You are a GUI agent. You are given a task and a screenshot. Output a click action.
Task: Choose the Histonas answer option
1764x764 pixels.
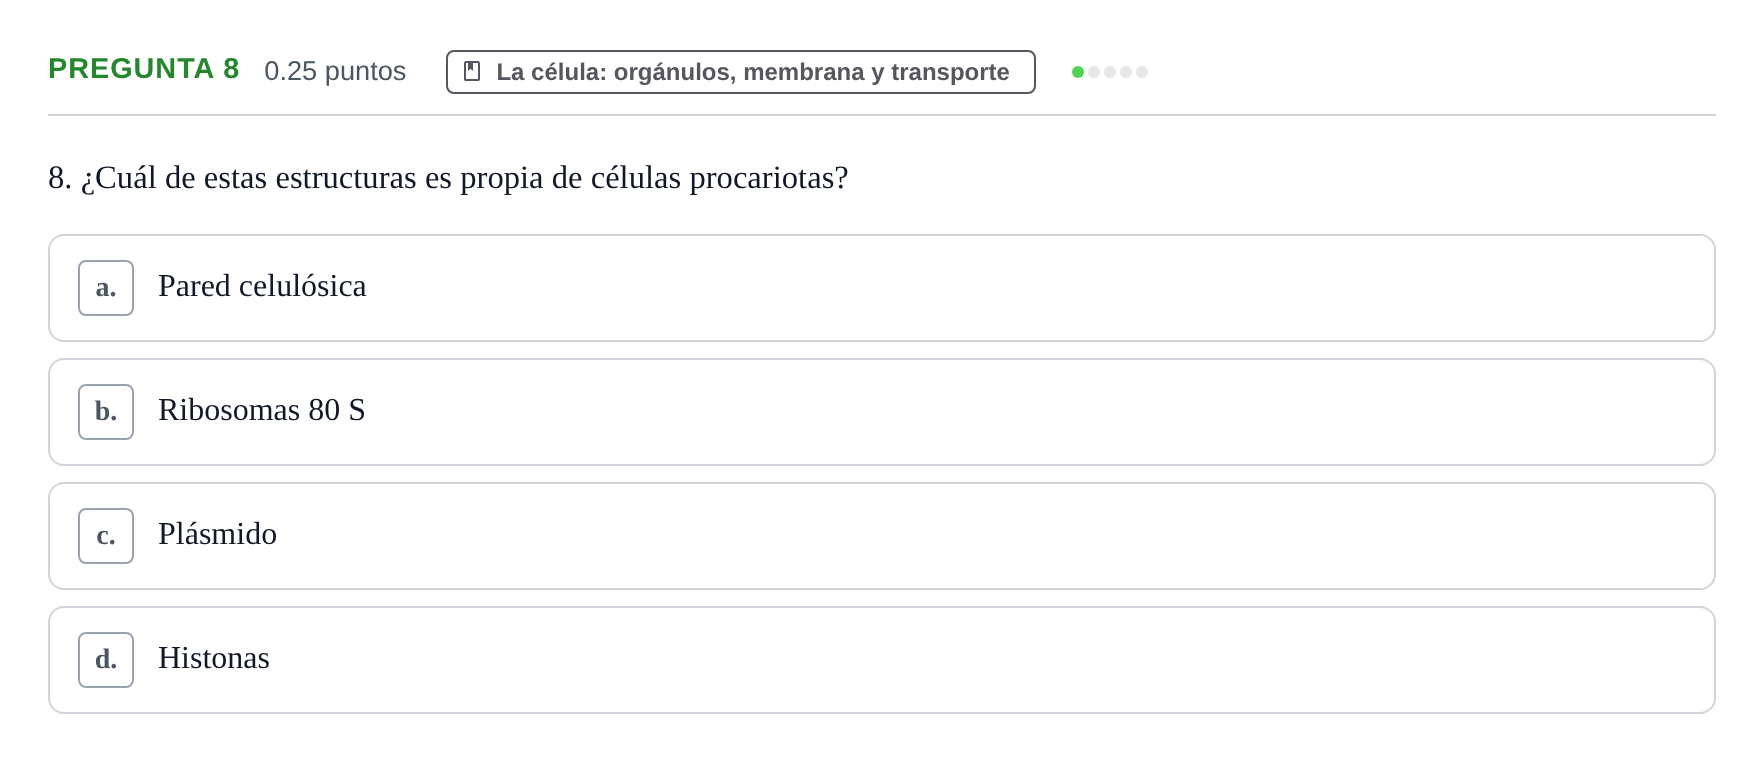click(x=882, y=660)
